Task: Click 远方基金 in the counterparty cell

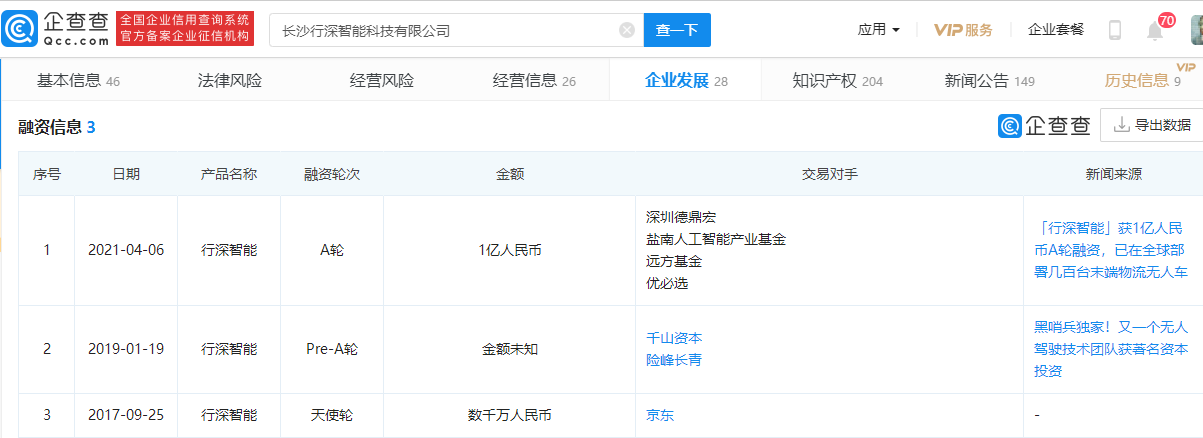Action: point(674,261)
